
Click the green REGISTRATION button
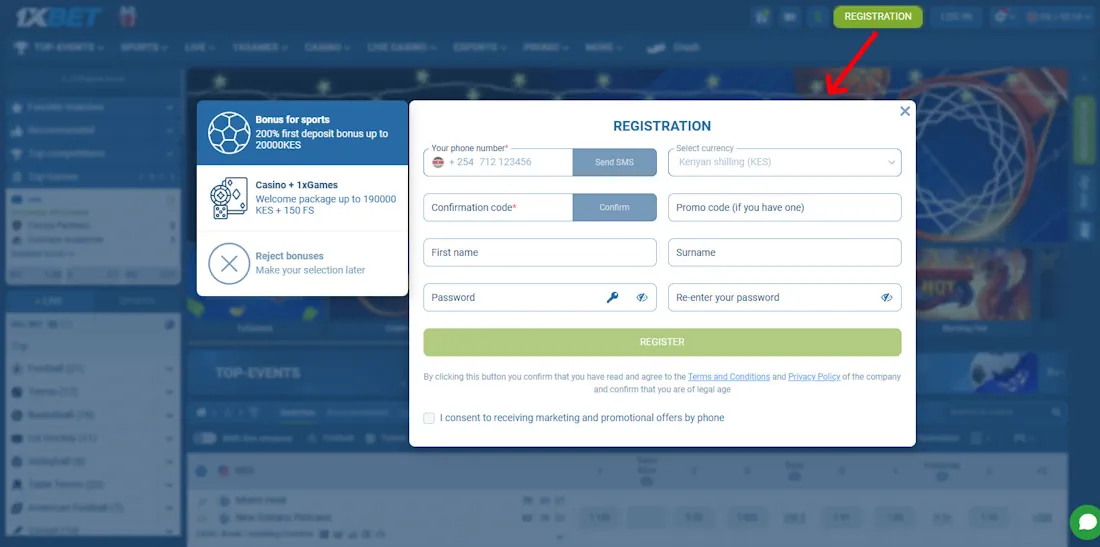point(878,17)
